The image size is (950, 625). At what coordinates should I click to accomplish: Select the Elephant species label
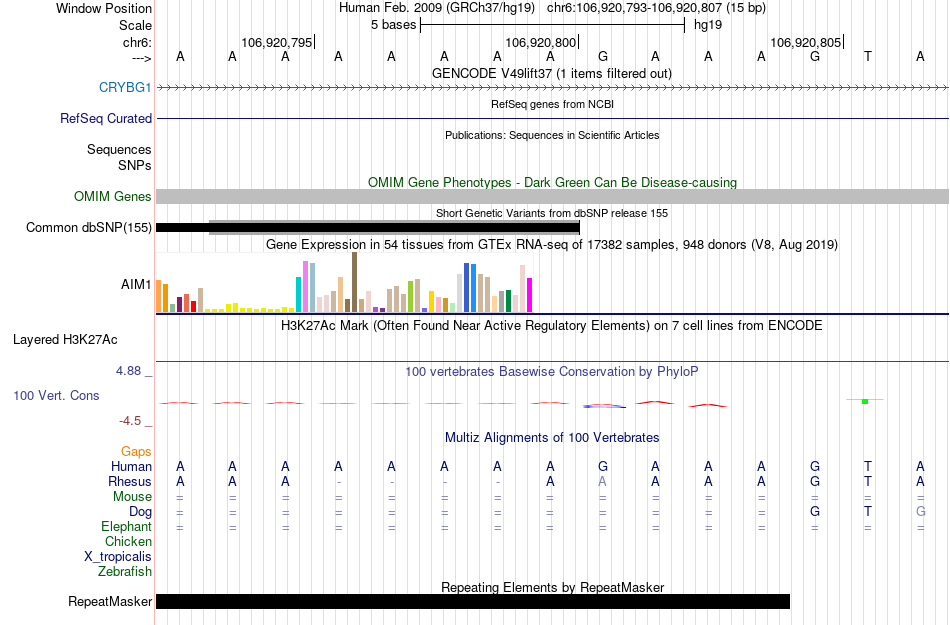tap(127, 527)
